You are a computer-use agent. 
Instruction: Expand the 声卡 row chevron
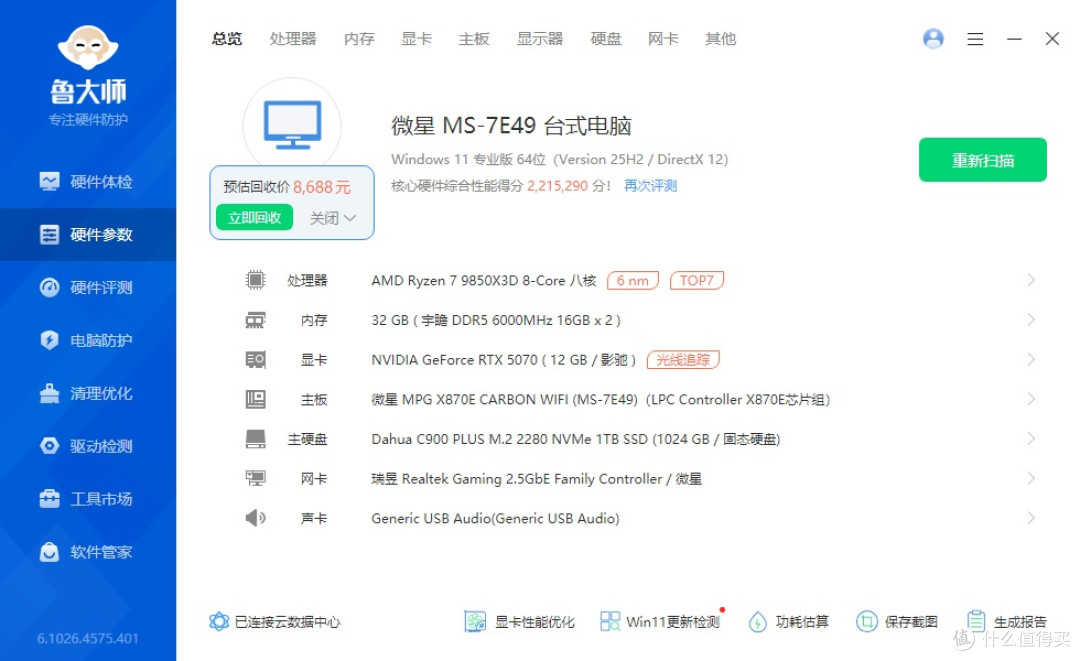click(x=1031, y=518)
